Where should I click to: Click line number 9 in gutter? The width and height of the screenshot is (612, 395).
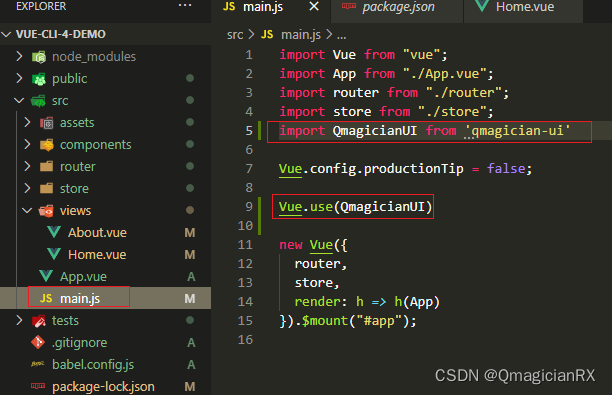[x=249, y=206]
